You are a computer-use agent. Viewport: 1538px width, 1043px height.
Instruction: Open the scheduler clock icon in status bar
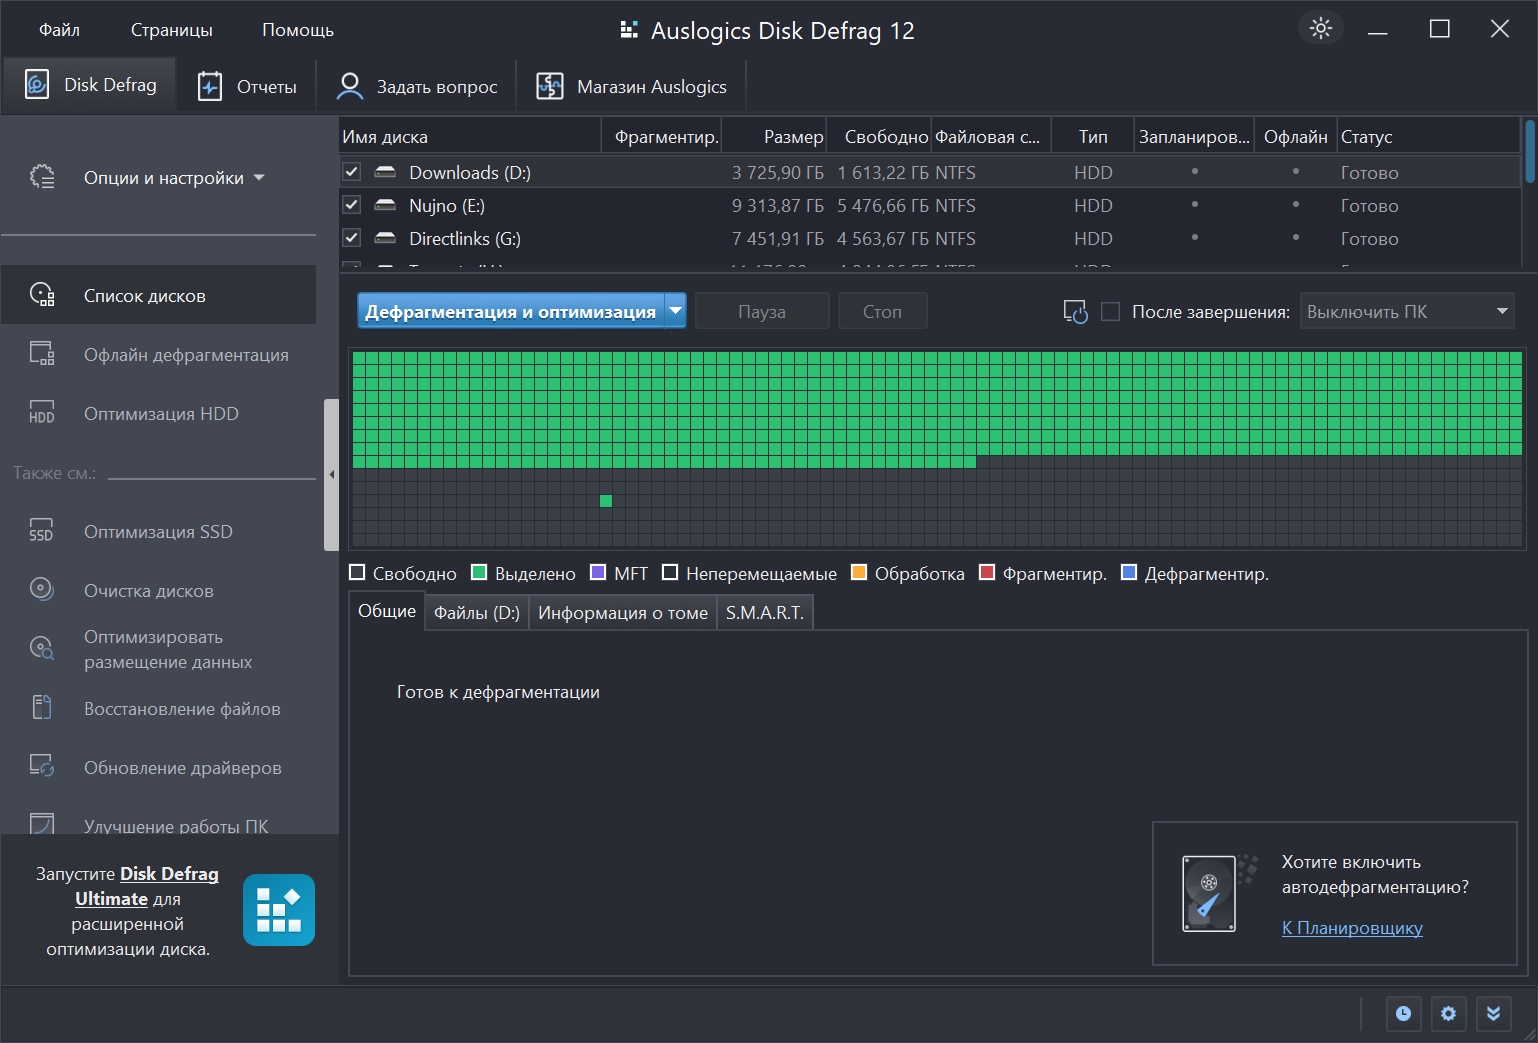[x=1403, y=1014]
